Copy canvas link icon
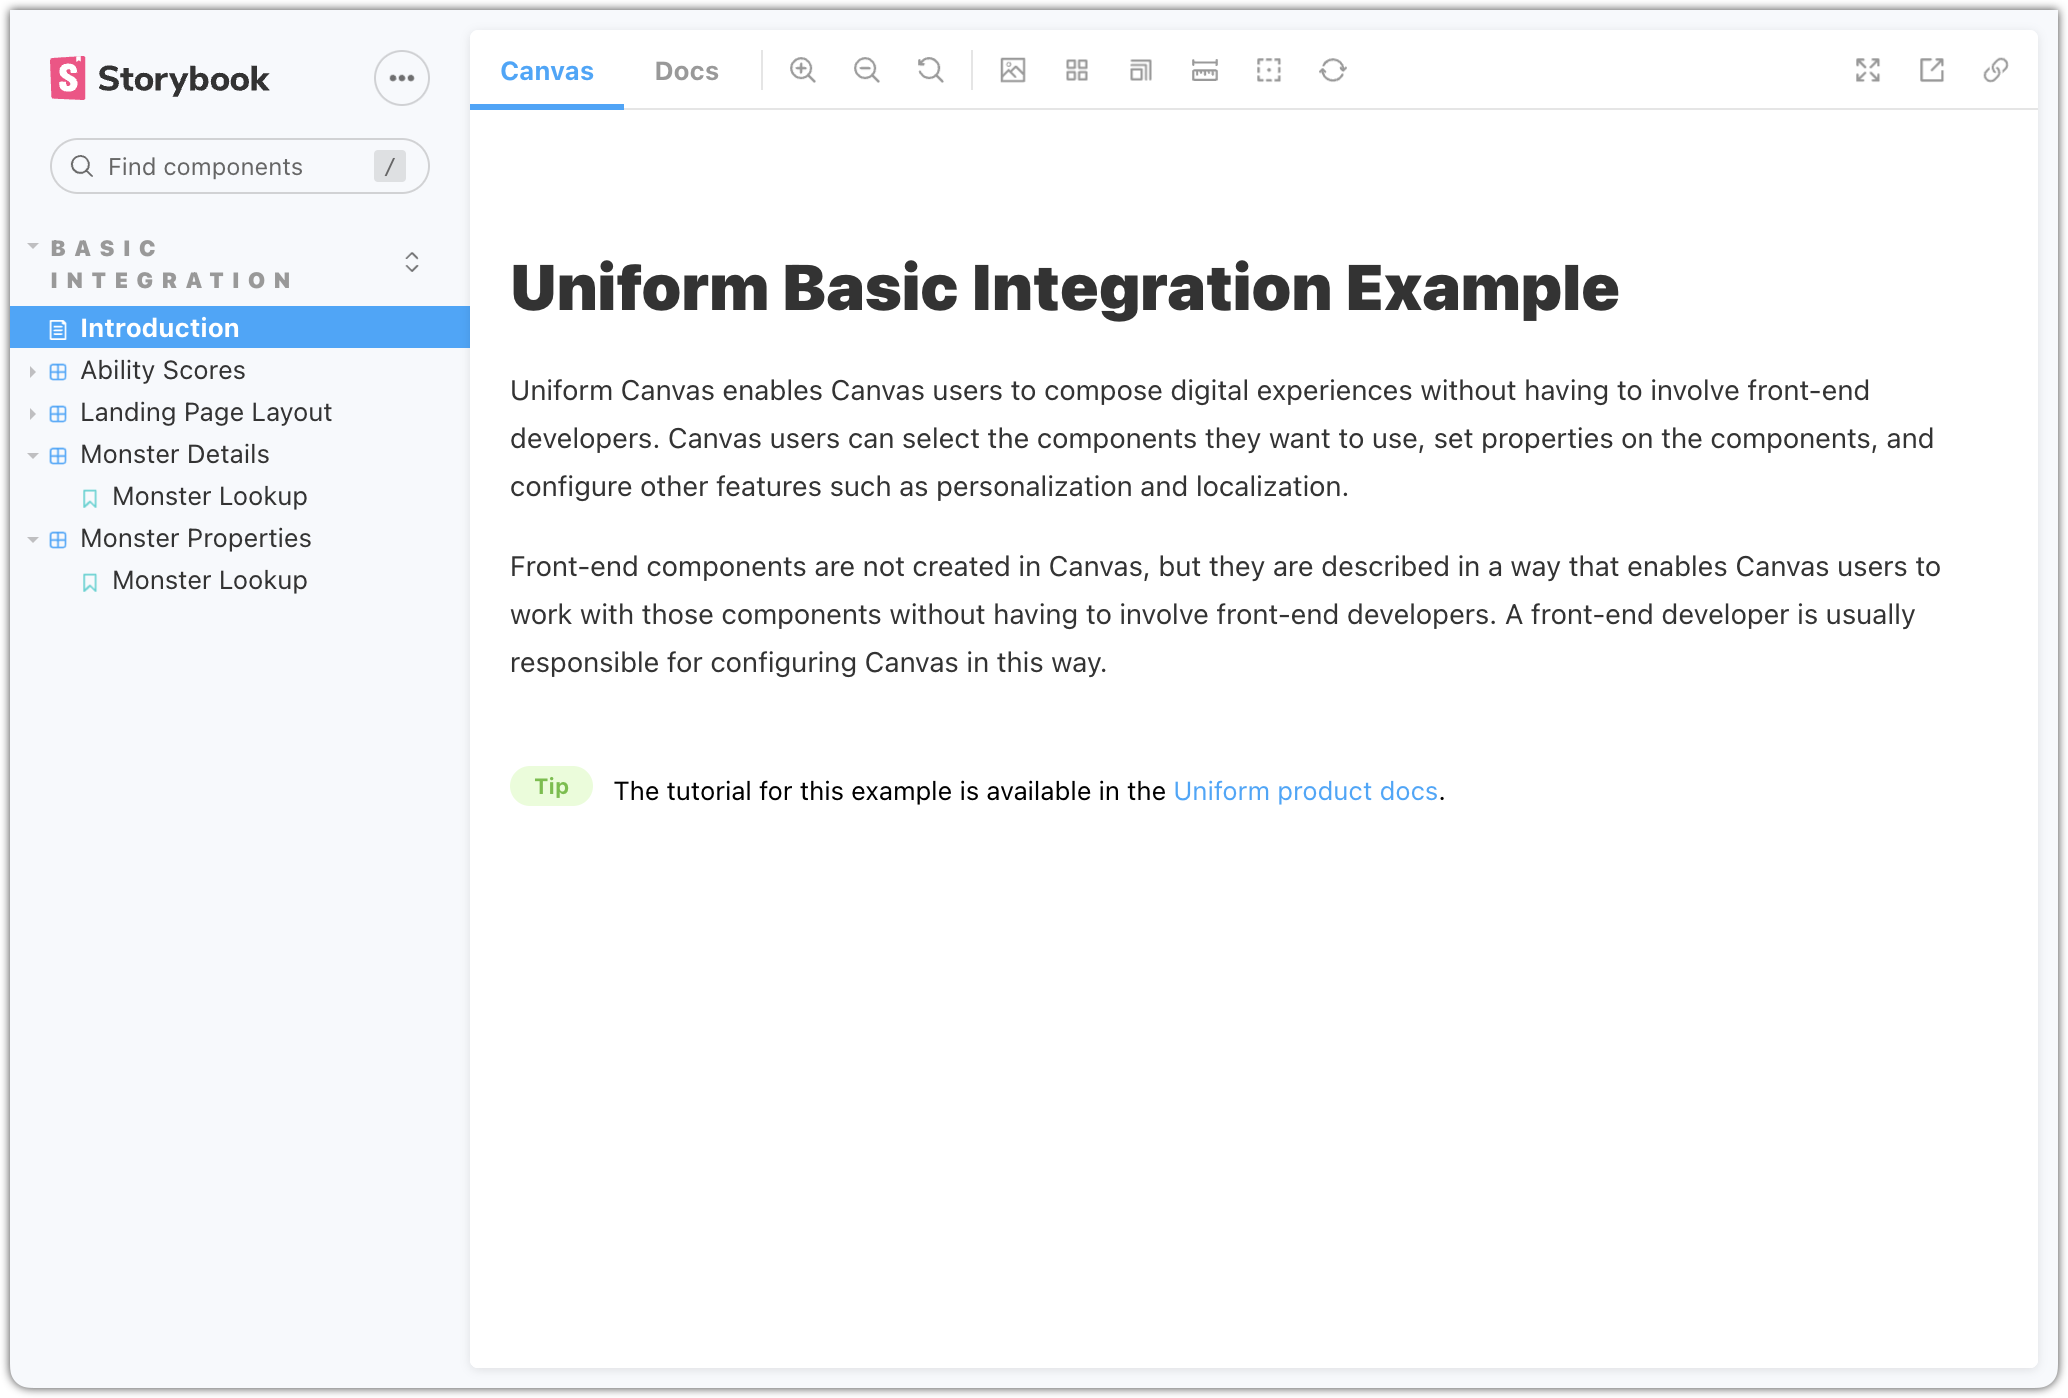The width and height of the screenshot is (2068, 1398). pos(1996,70)
